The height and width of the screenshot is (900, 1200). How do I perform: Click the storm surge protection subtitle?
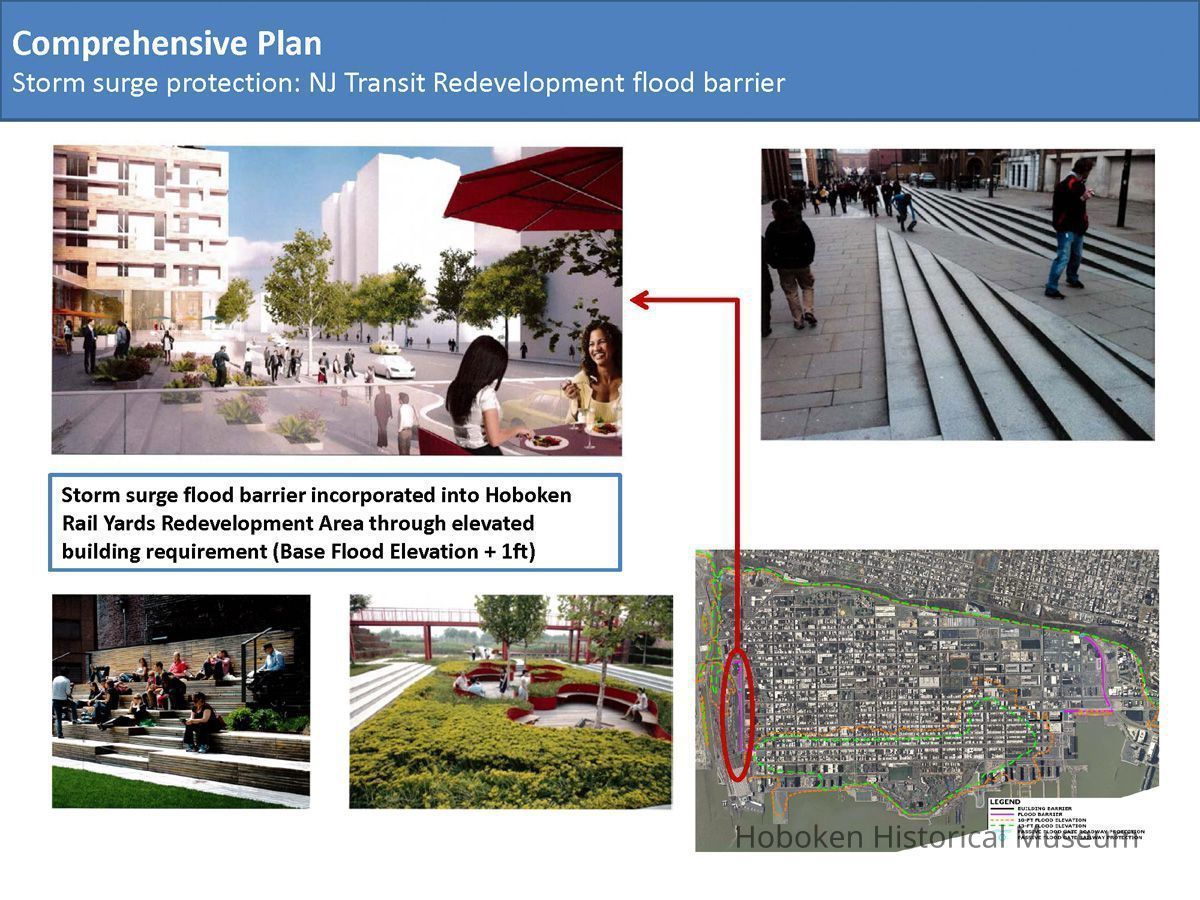point(398,82)
